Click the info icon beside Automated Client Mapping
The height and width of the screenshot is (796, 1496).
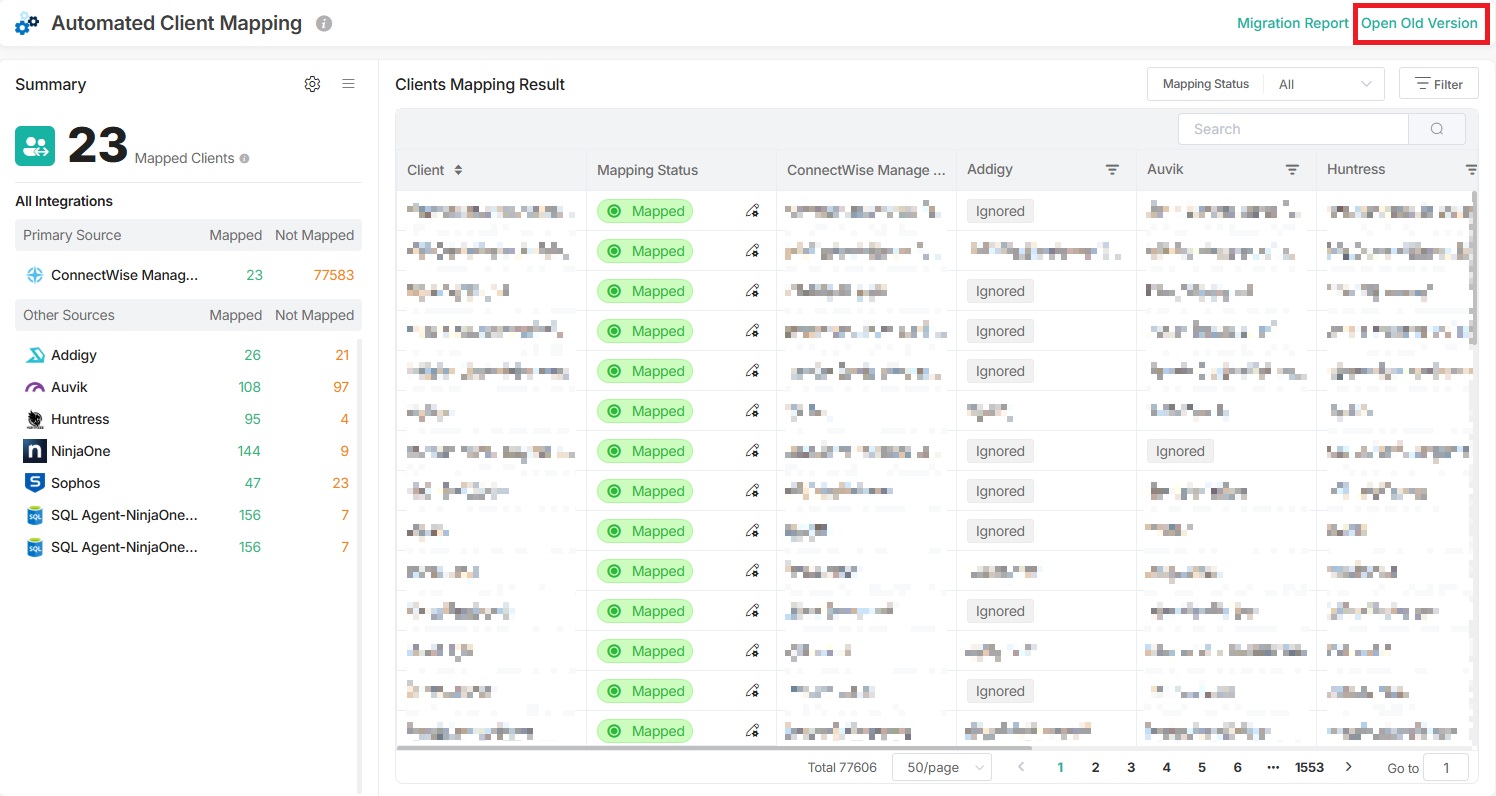(x=323, y=23)
